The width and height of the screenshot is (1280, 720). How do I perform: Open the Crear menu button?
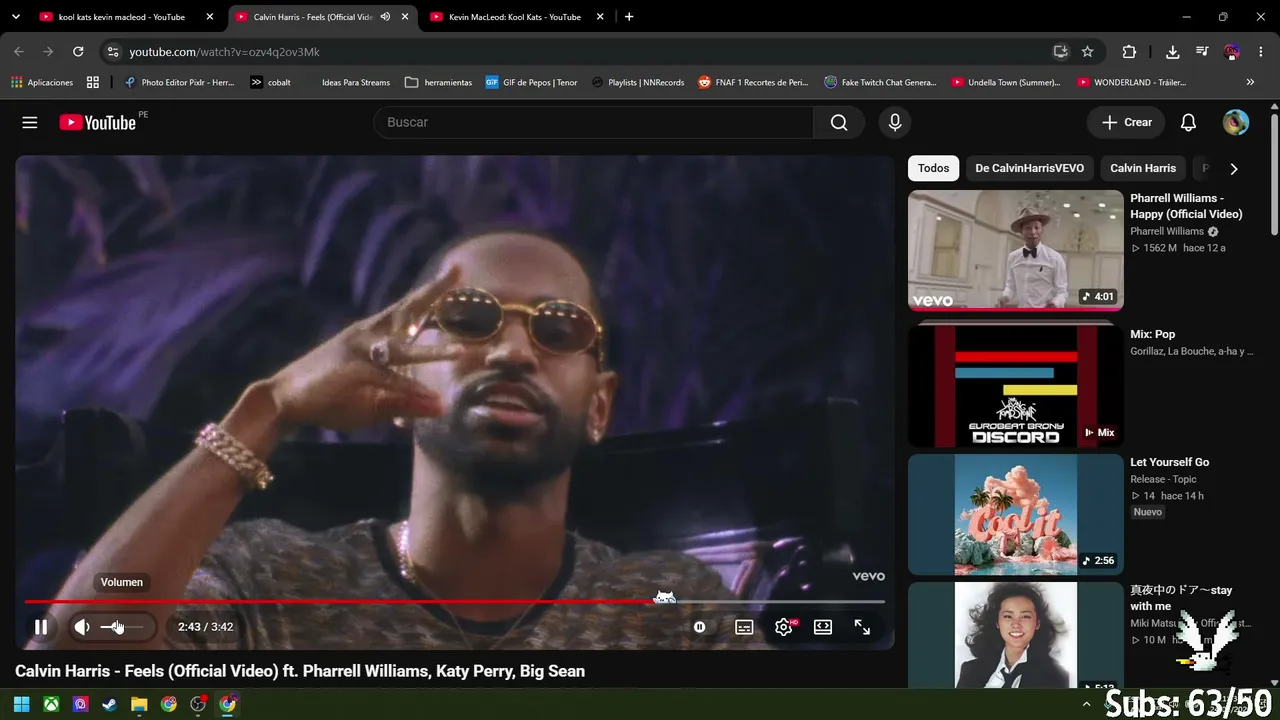[x=1126, y=122]
